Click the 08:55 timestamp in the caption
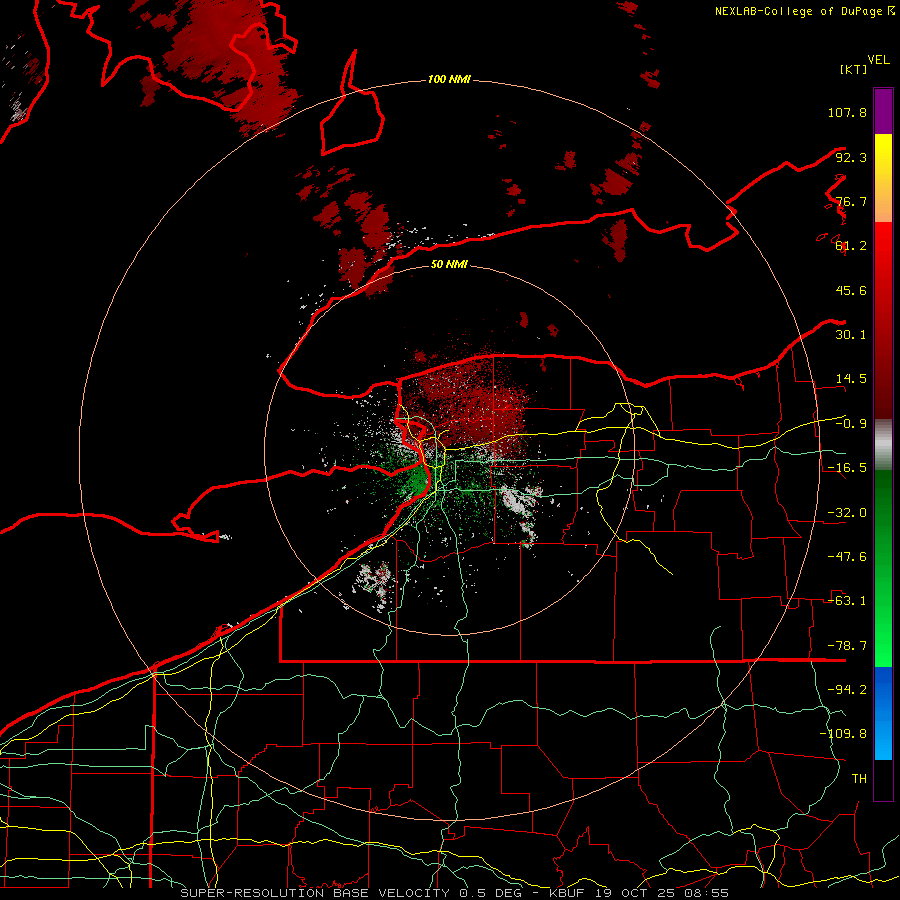The height and width of the screenshot is (900, 900). click(x=706, y=893)
